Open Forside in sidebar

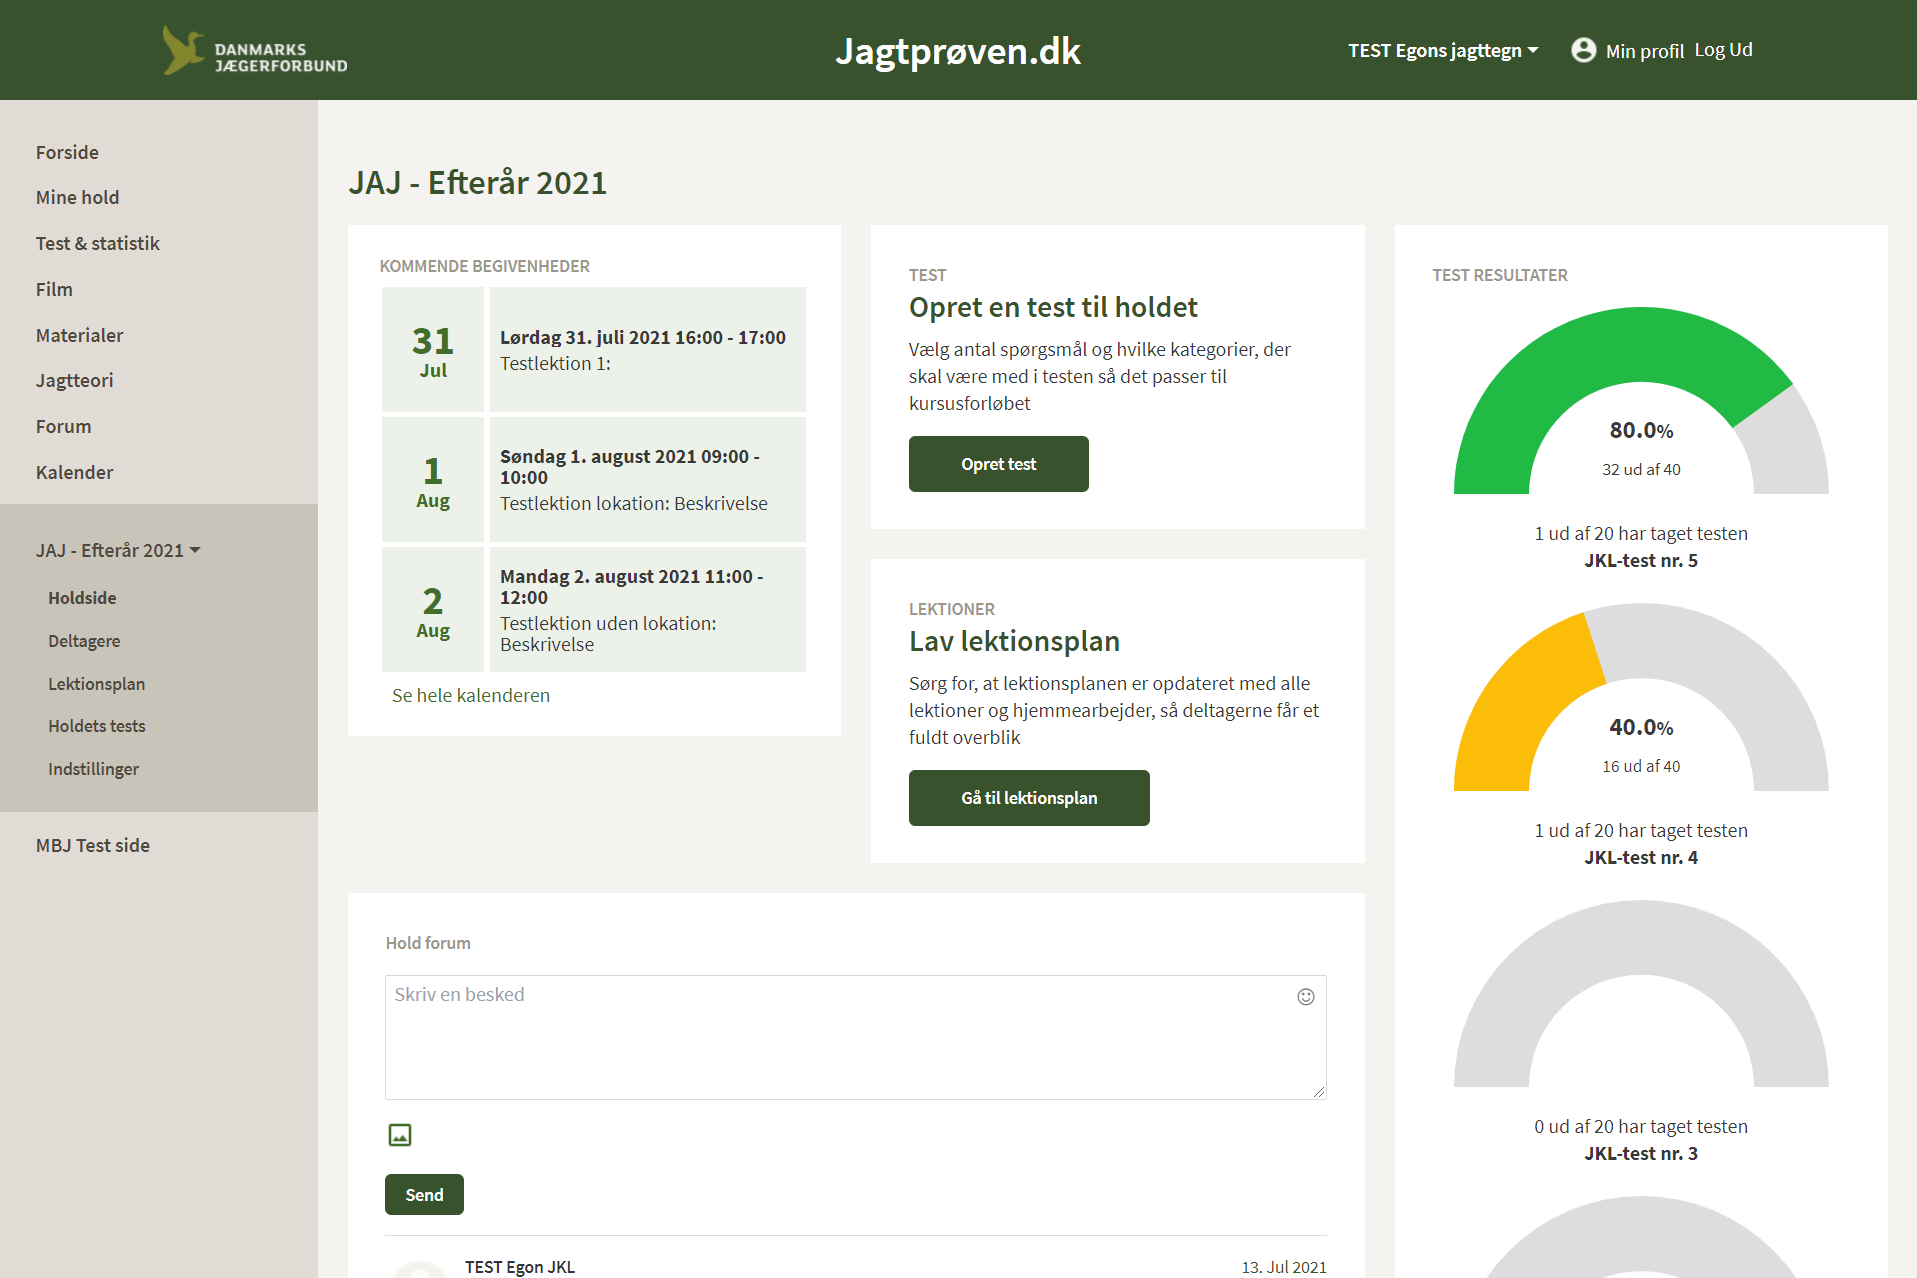pyautogui.click(x=67, y=152)
